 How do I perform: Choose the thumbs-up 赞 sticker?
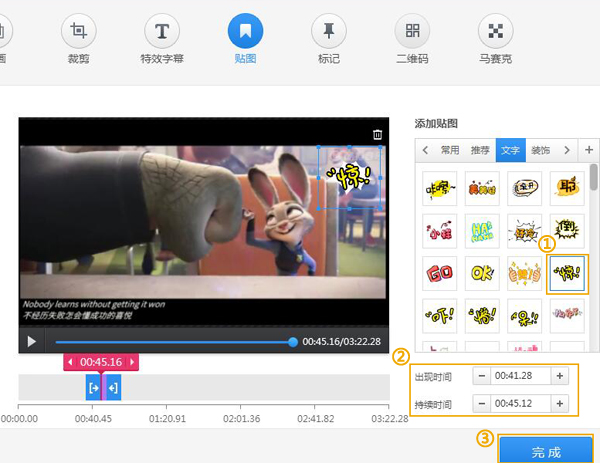(x=525, y=274)
